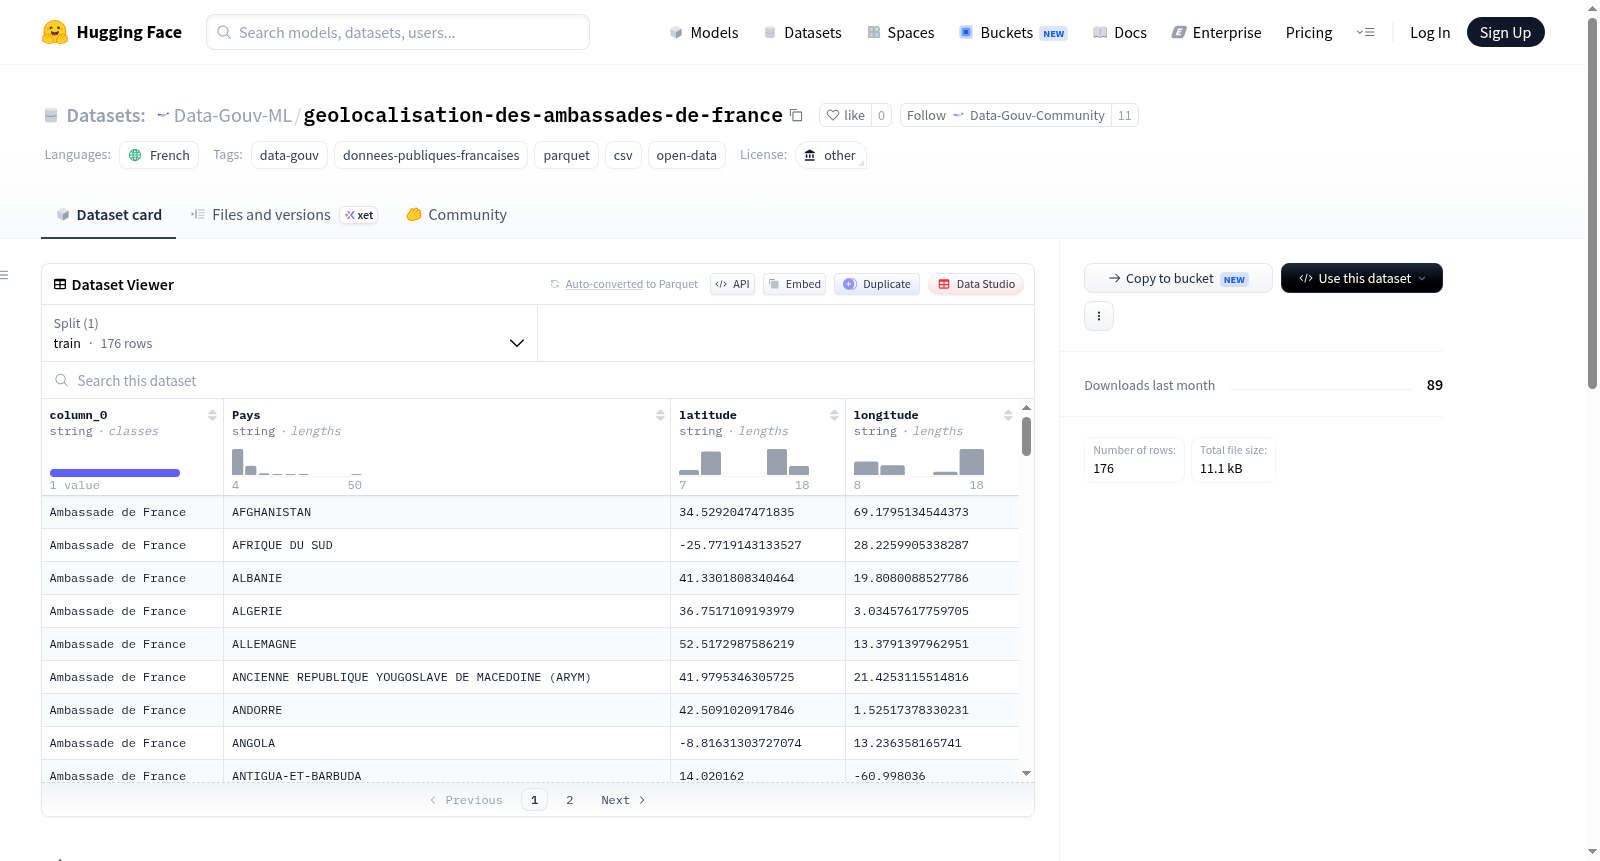Expand the Split train selector

(289, 333)
